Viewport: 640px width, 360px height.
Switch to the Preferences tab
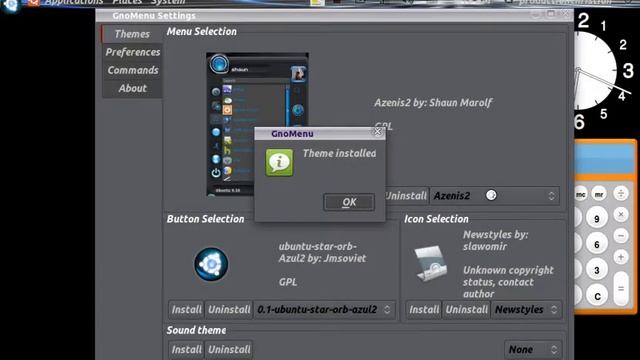[x=133, y=52]
